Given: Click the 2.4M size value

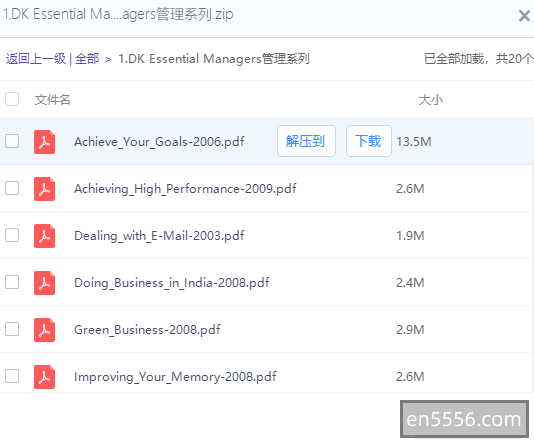Looking at the screenshot, I should pos(410,283).
